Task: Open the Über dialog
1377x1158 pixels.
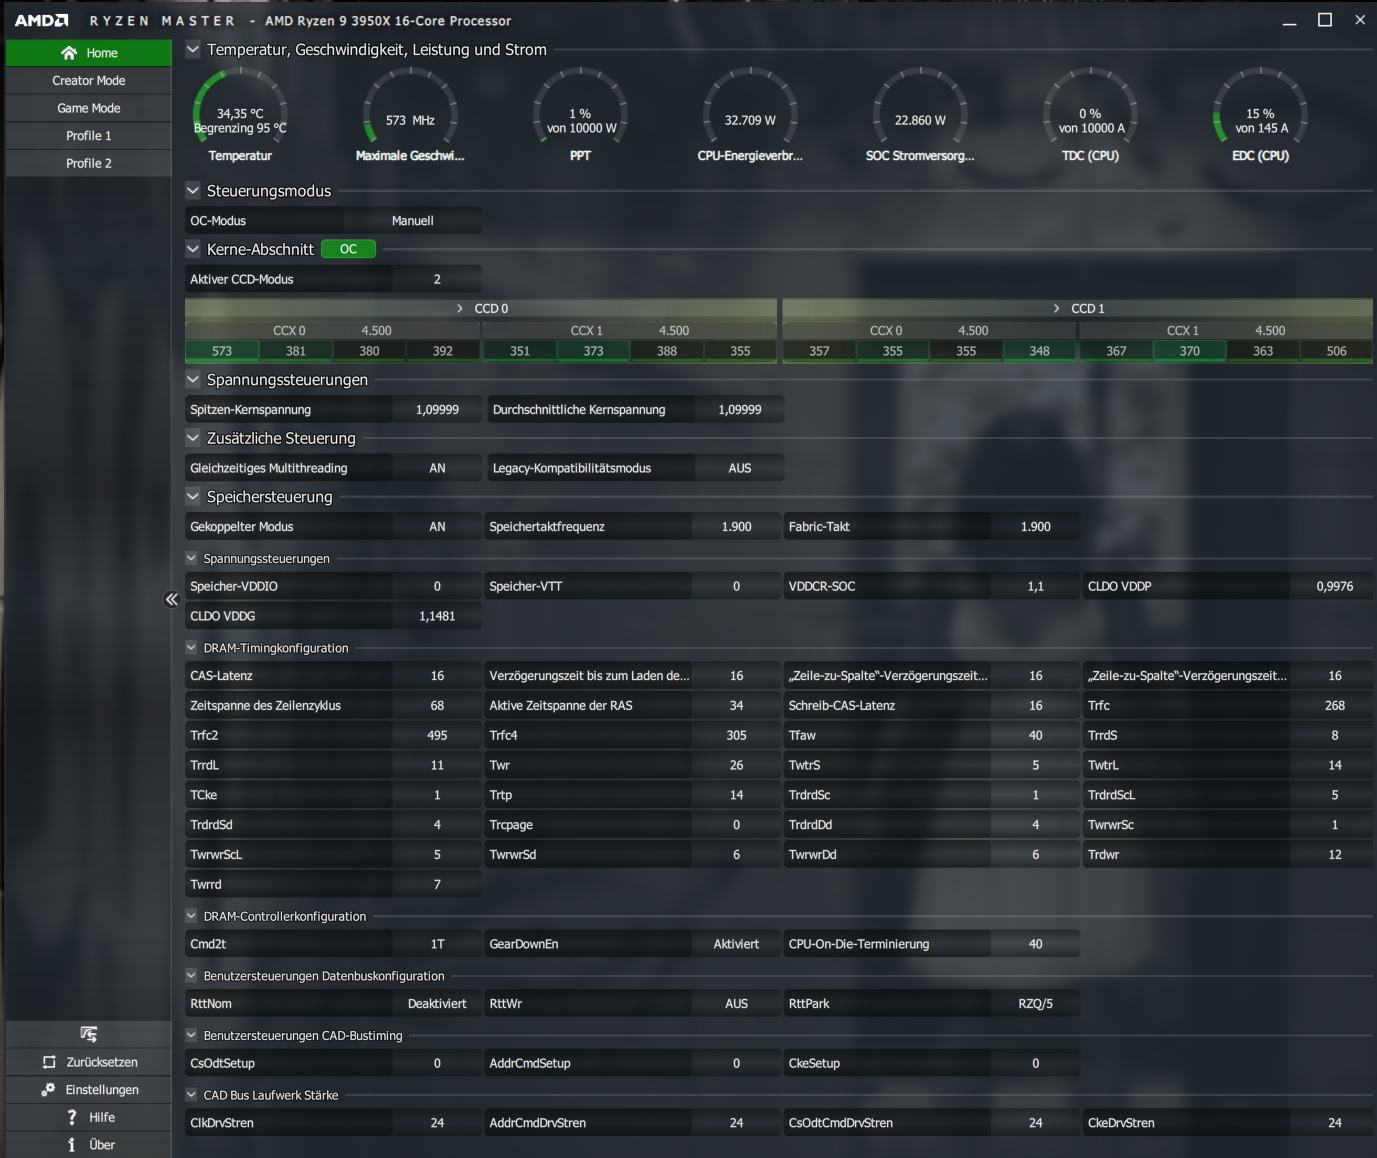Action: point(89,1145)
